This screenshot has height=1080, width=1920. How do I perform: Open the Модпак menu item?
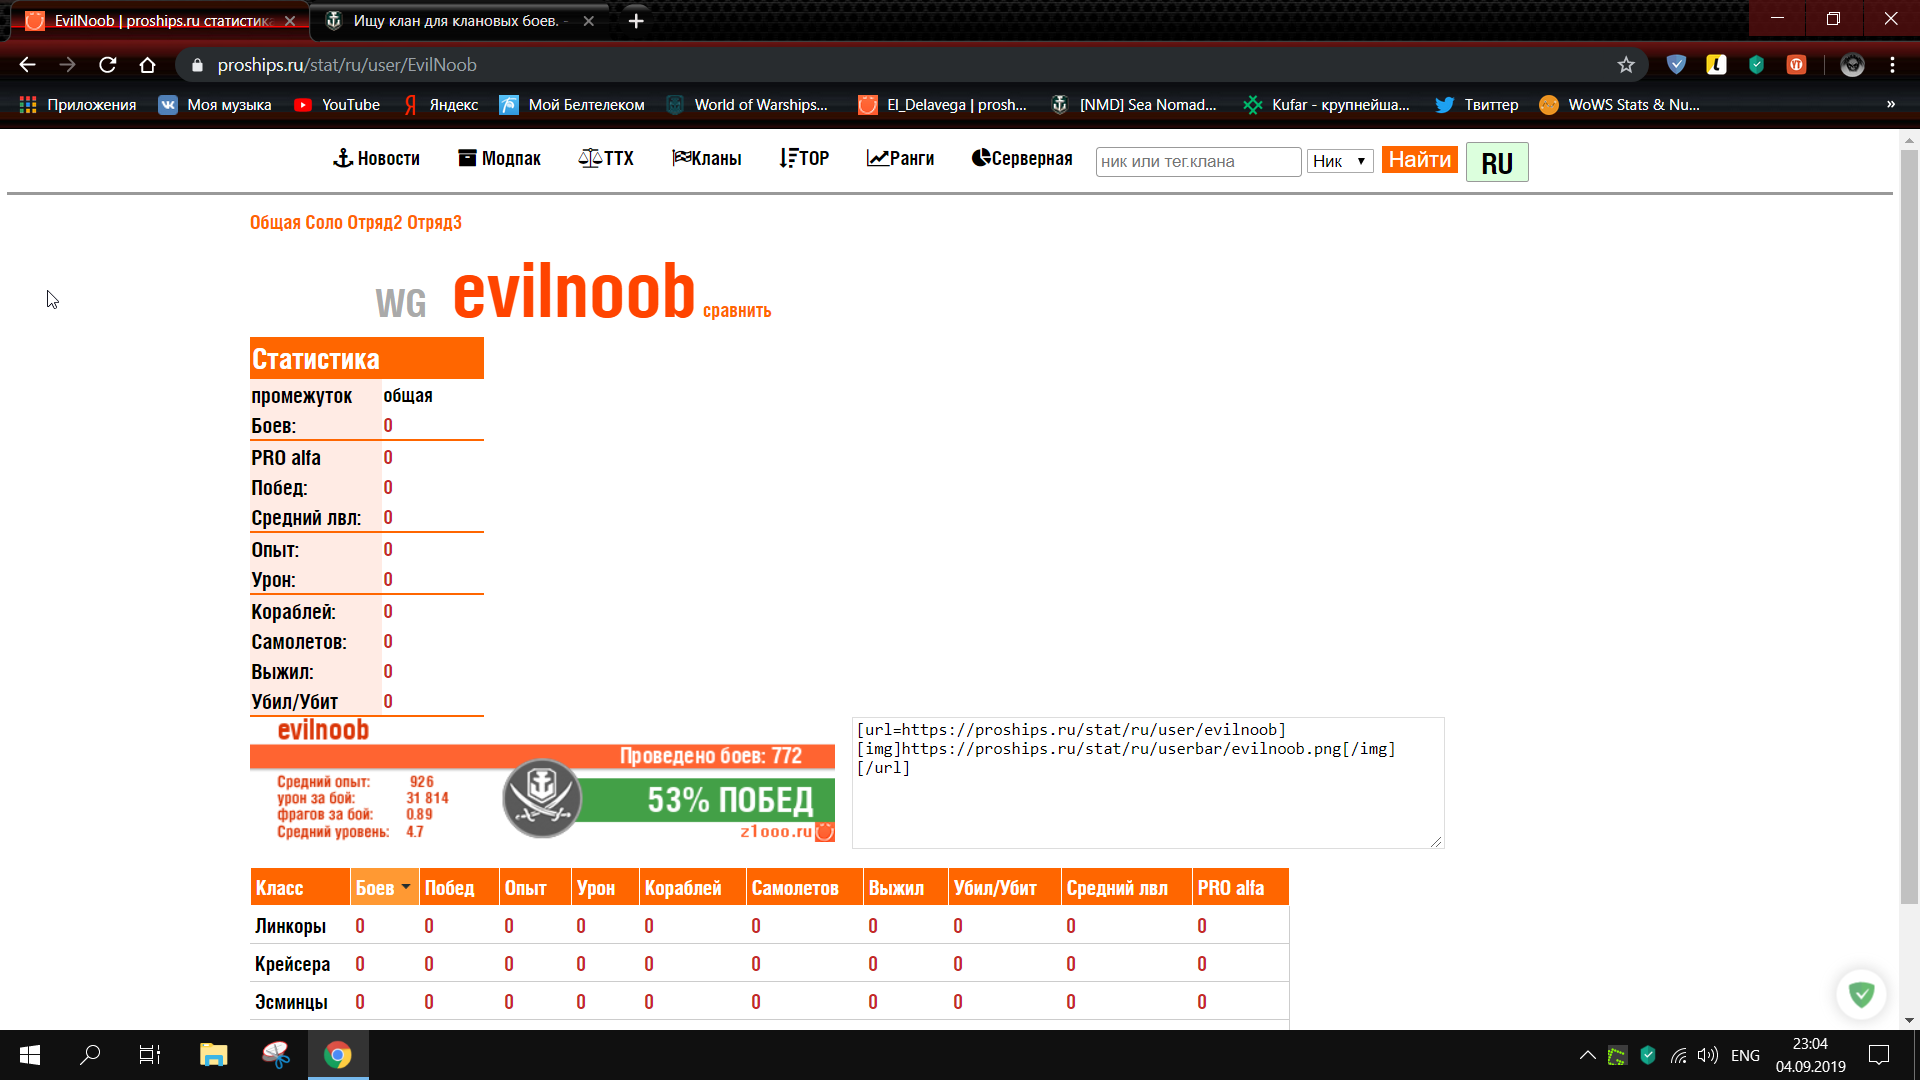coord(499,158)
